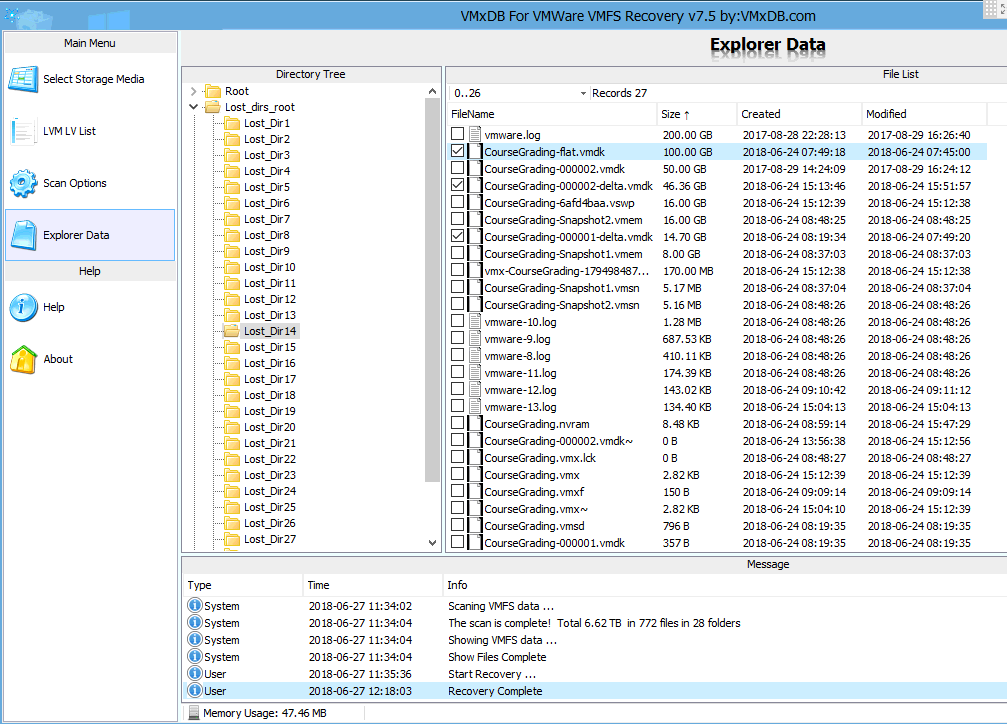Viewport: 1007px width, 724px height.
Task: Click the Lost_Dir27 folder icon
Action: (232, 540)
